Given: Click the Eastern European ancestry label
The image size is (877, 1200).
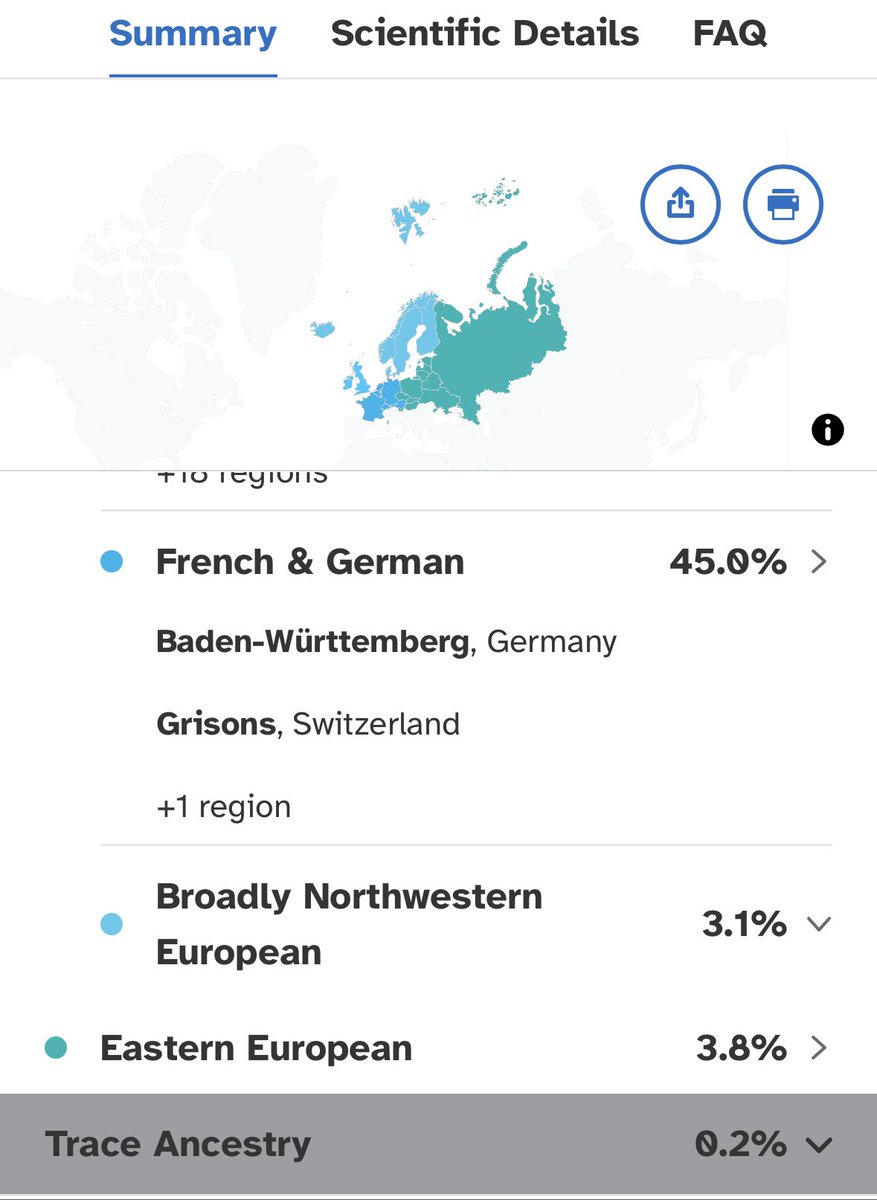Looking at the screenshot, I should [x=256, y=1048].
